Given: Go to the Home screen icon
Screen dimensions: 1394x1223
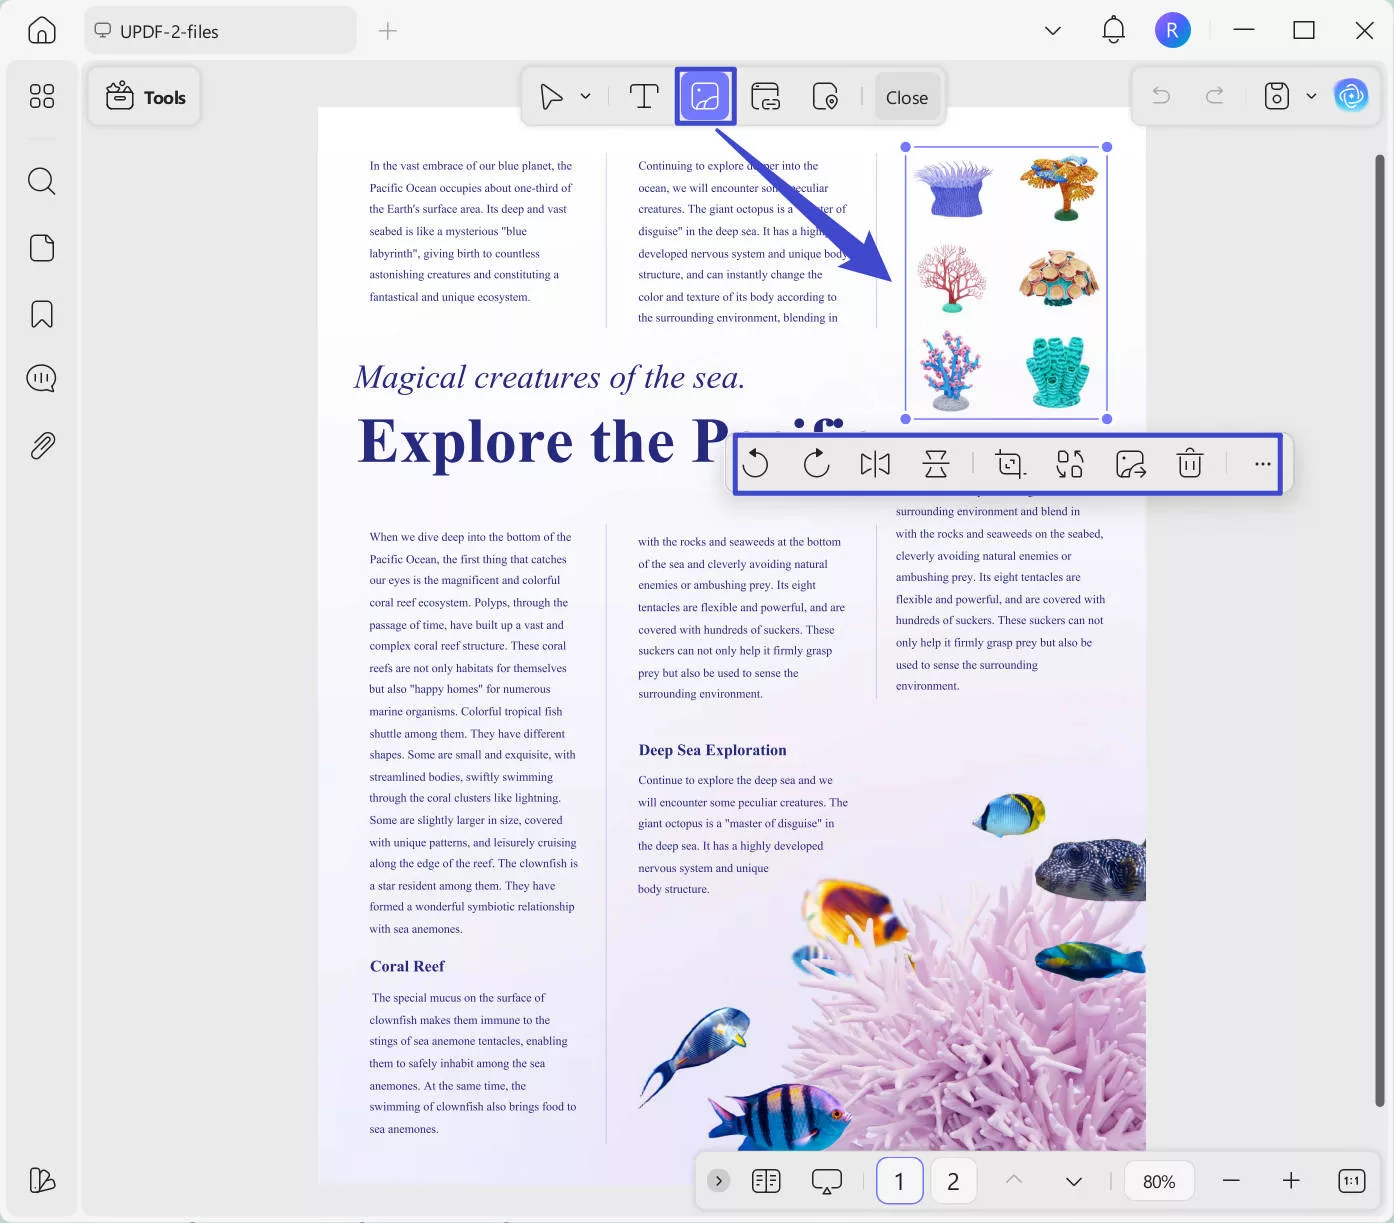Looking at the screenshot, I should click(x=42, y=31).
